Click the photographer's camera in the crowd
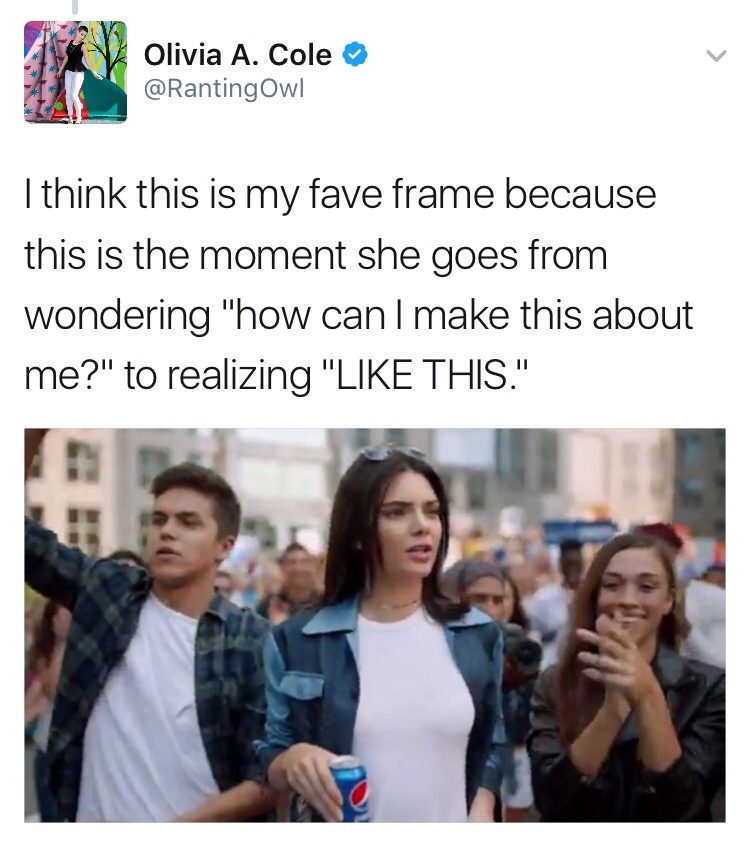750x843 pixels. [522, 651]
